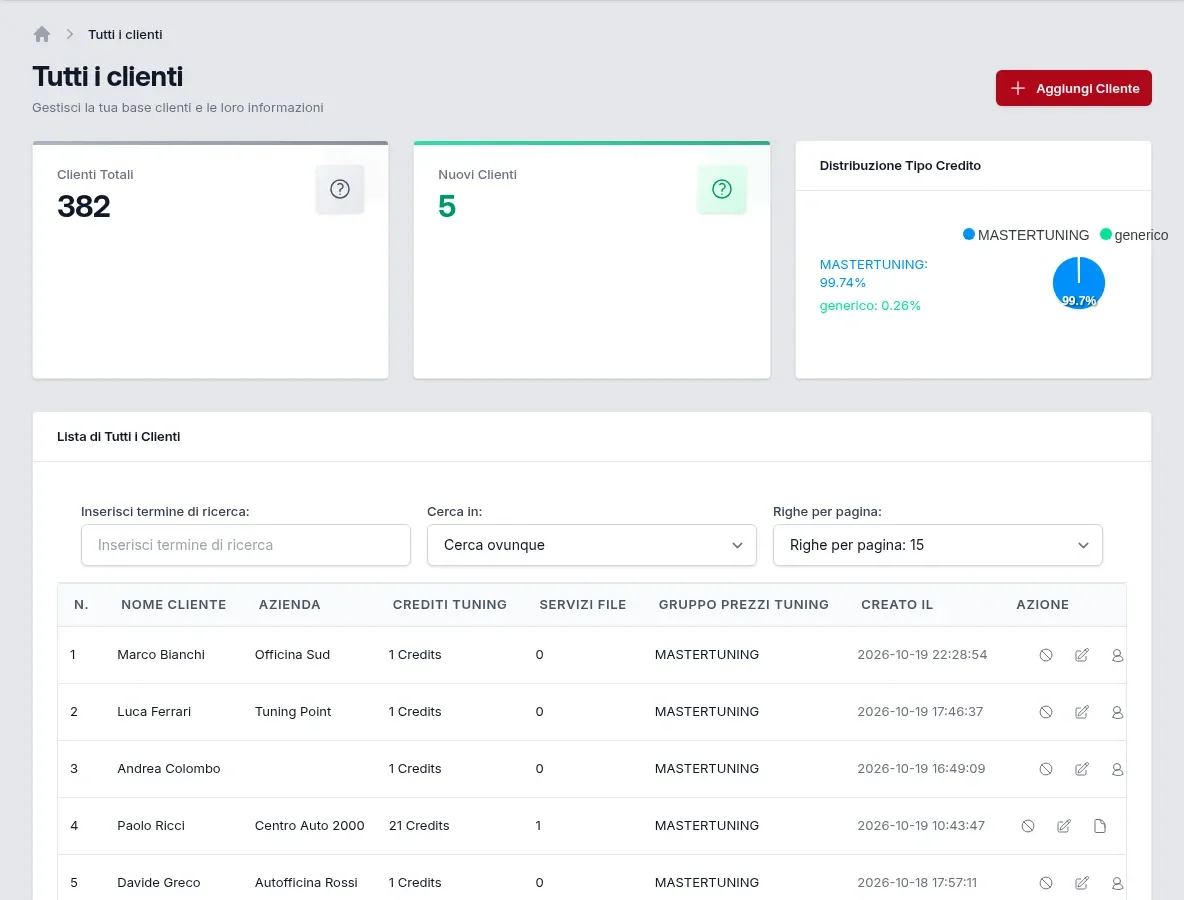This screenshot has height=900, width=1184.
Task: Click the AZIENDA column header
Action: (290, 605)
